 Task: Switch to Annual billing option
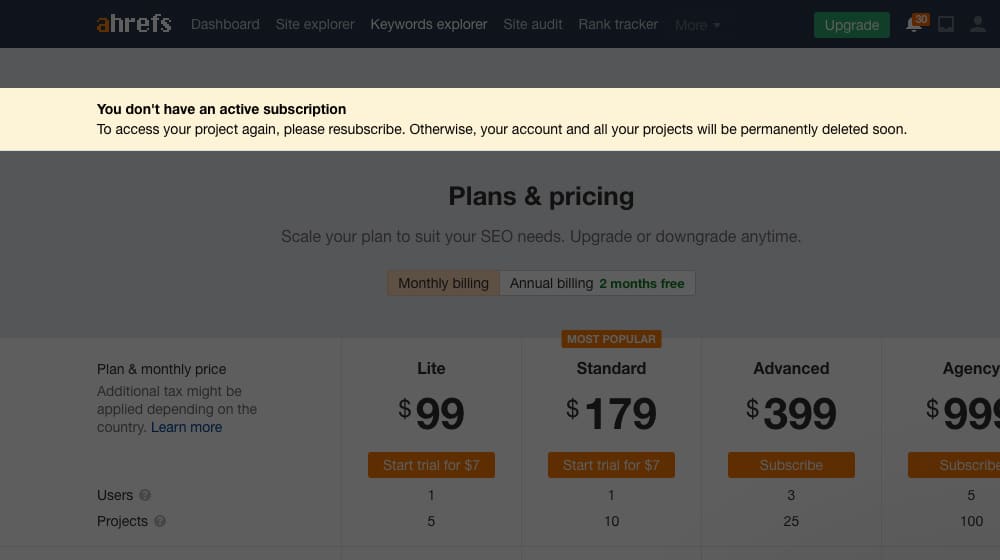click(x=597, y=283)
